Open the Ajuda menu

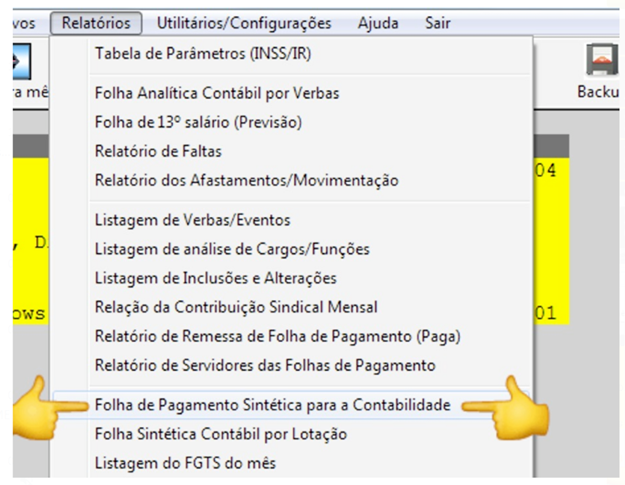pyautogui.click(x=378, y=23)
